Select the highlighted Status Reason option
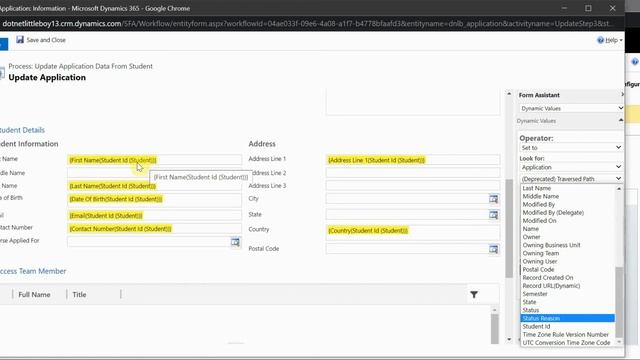The height and width of the screenshot is (360, 640). tap(567, 318)
